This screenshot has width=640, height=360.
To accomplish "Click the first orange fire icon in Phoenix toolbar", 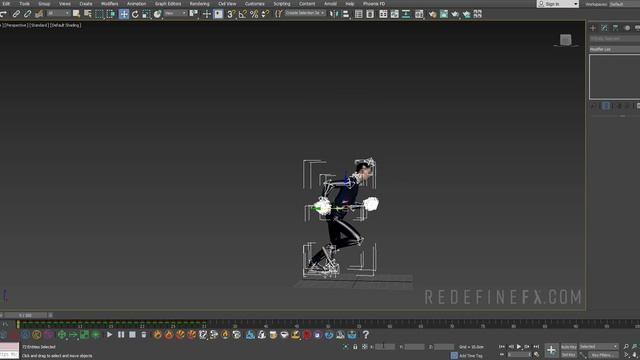I will (158, 335).
